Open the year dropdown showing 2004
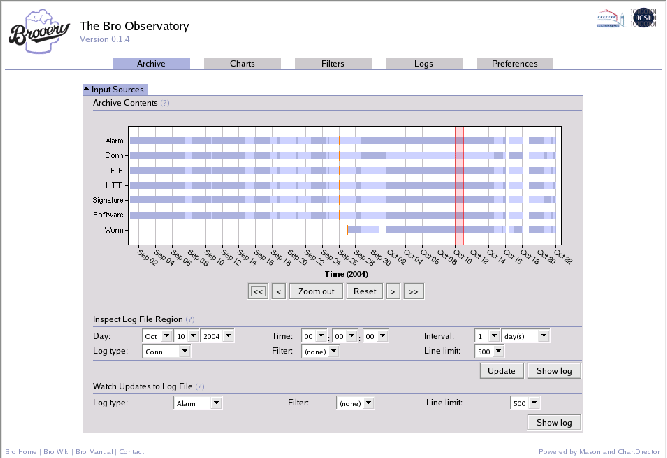Screen dimensions: 667x458 tap(214, 336)
